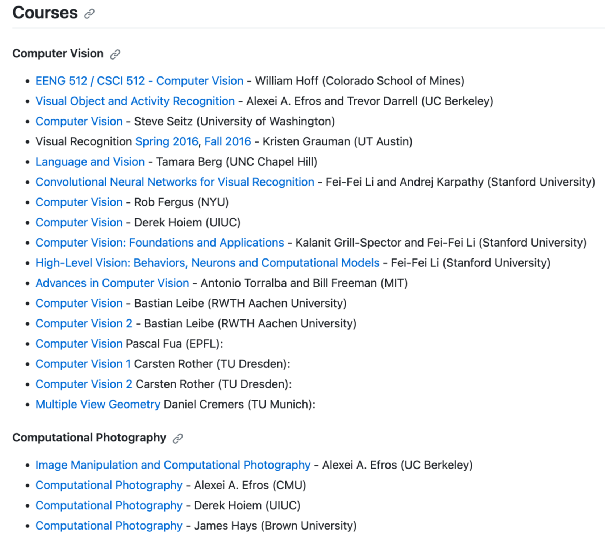Open the Language and Vision course link
The height and width of the screenshot is (538, 605).
[x=90, y=162]
